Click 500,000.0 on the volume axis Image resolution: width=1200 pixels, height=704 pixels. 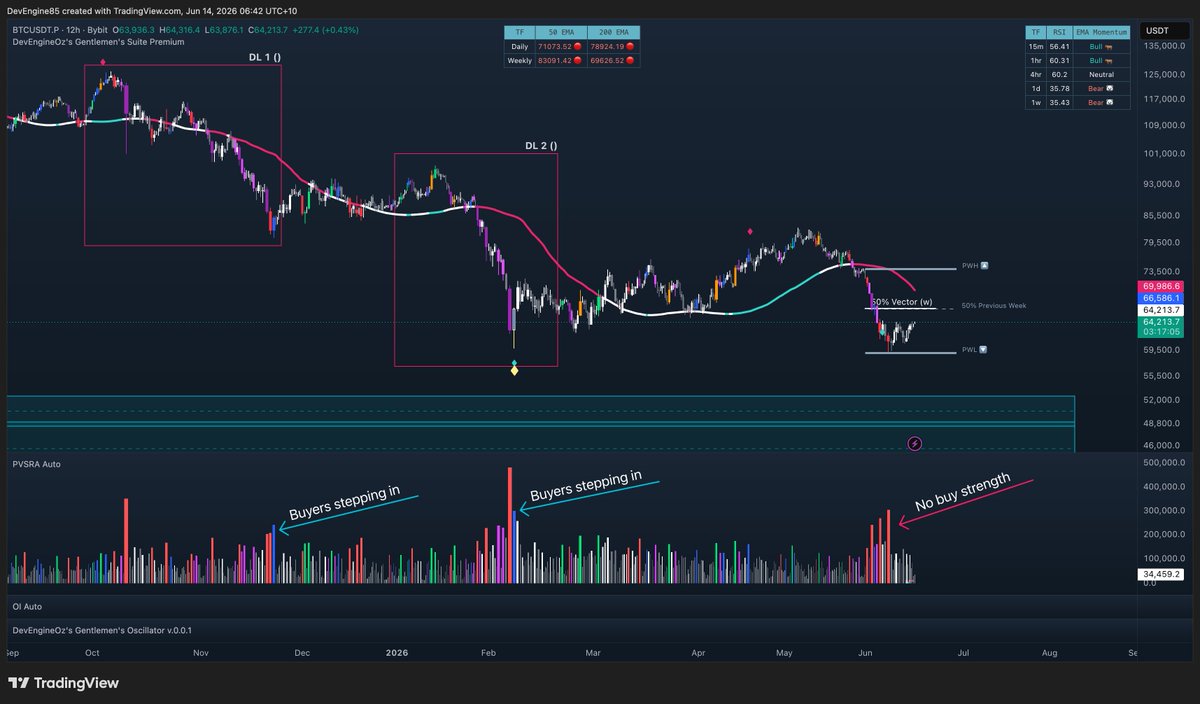coord(1164,463)
